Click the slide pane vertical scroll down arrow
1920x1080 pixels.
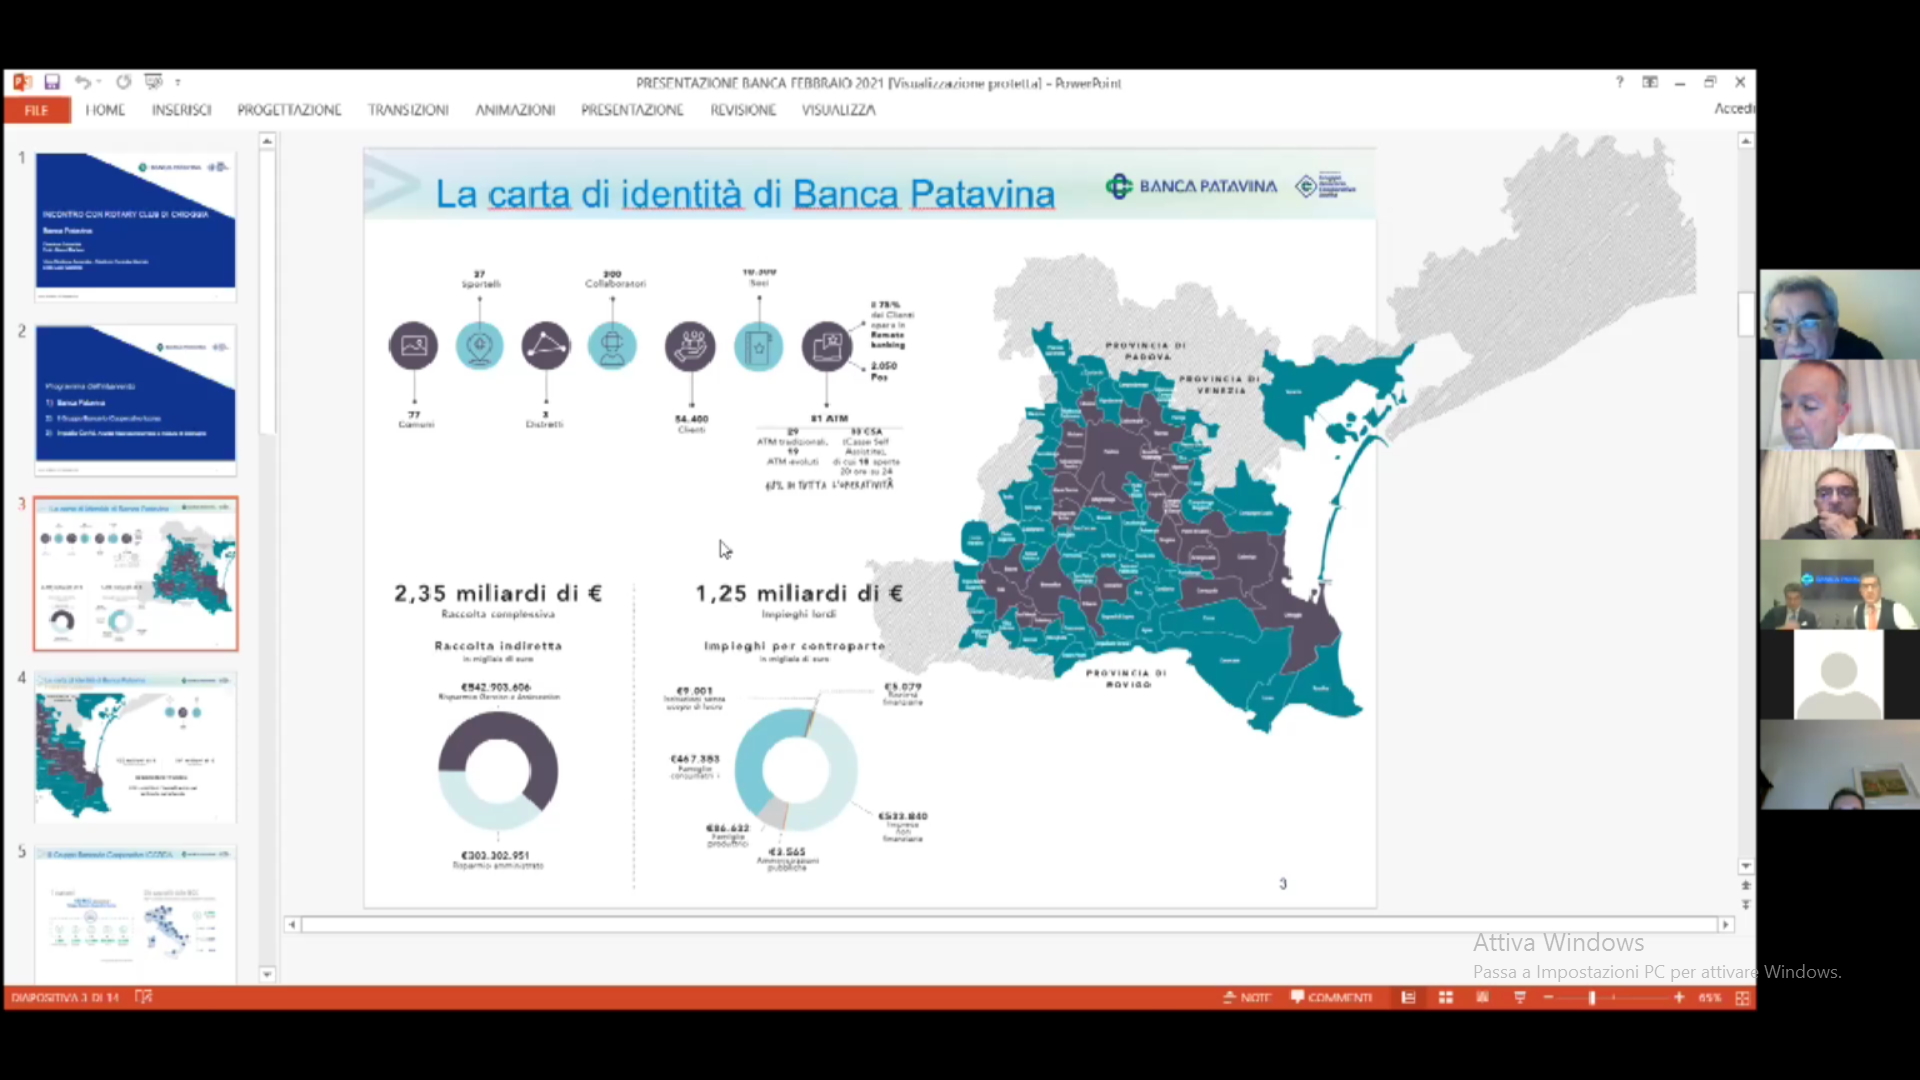(1746, 866)
